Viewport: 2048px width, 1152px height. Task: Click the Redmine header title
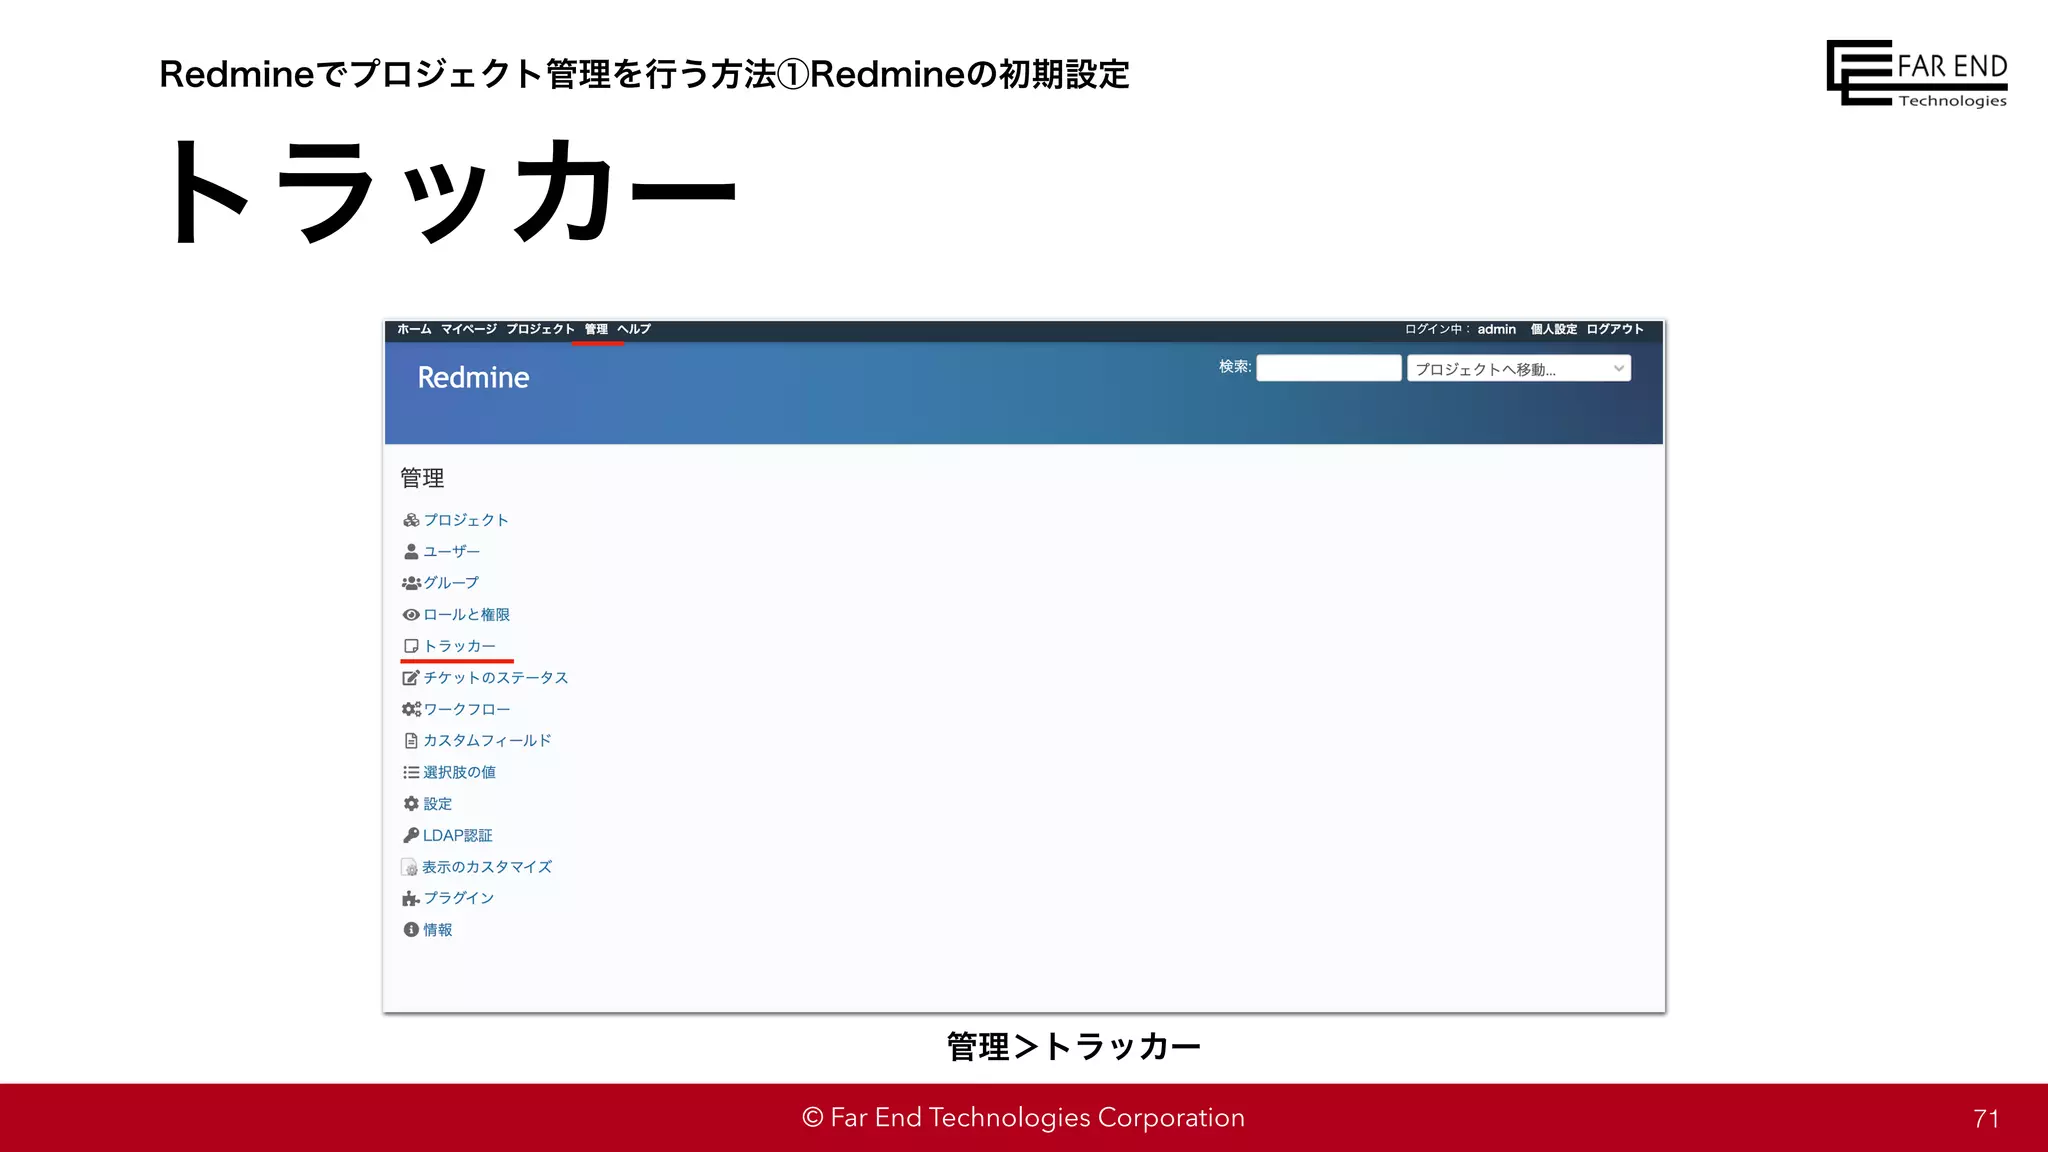tap(473, 377)
